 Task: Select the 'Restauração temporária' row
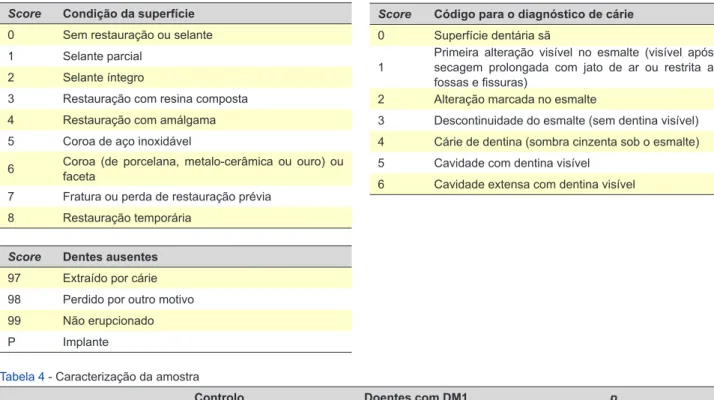[x=176, y=218]
